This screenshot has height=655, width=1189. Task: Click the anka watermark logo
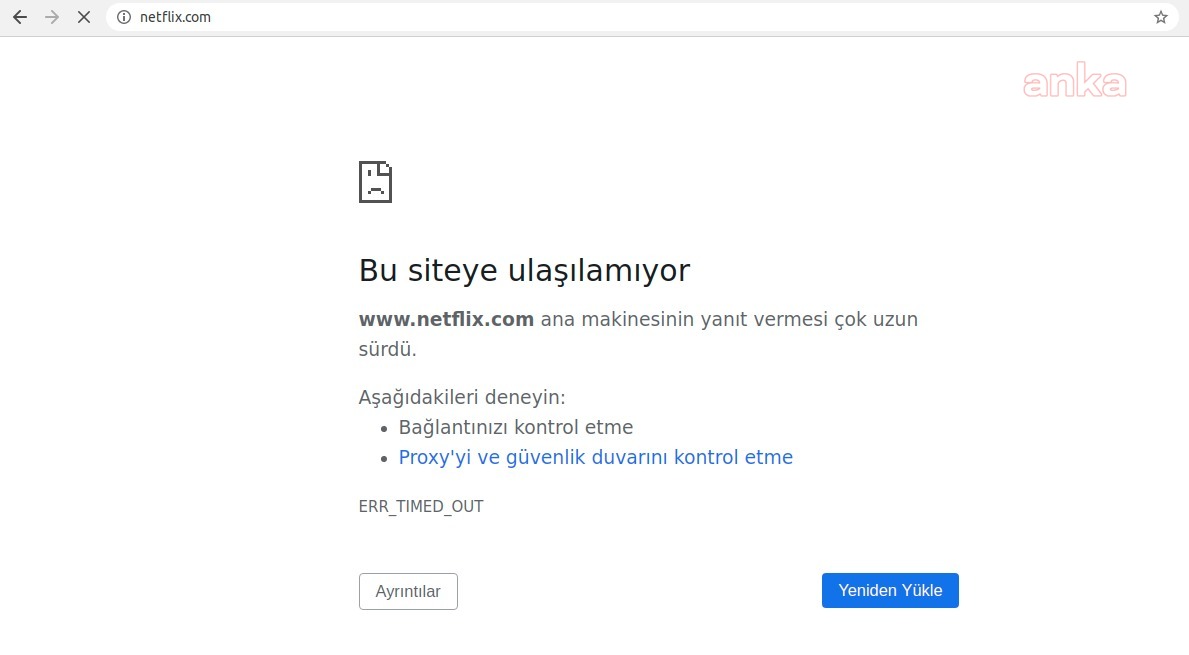[1074, 84]
